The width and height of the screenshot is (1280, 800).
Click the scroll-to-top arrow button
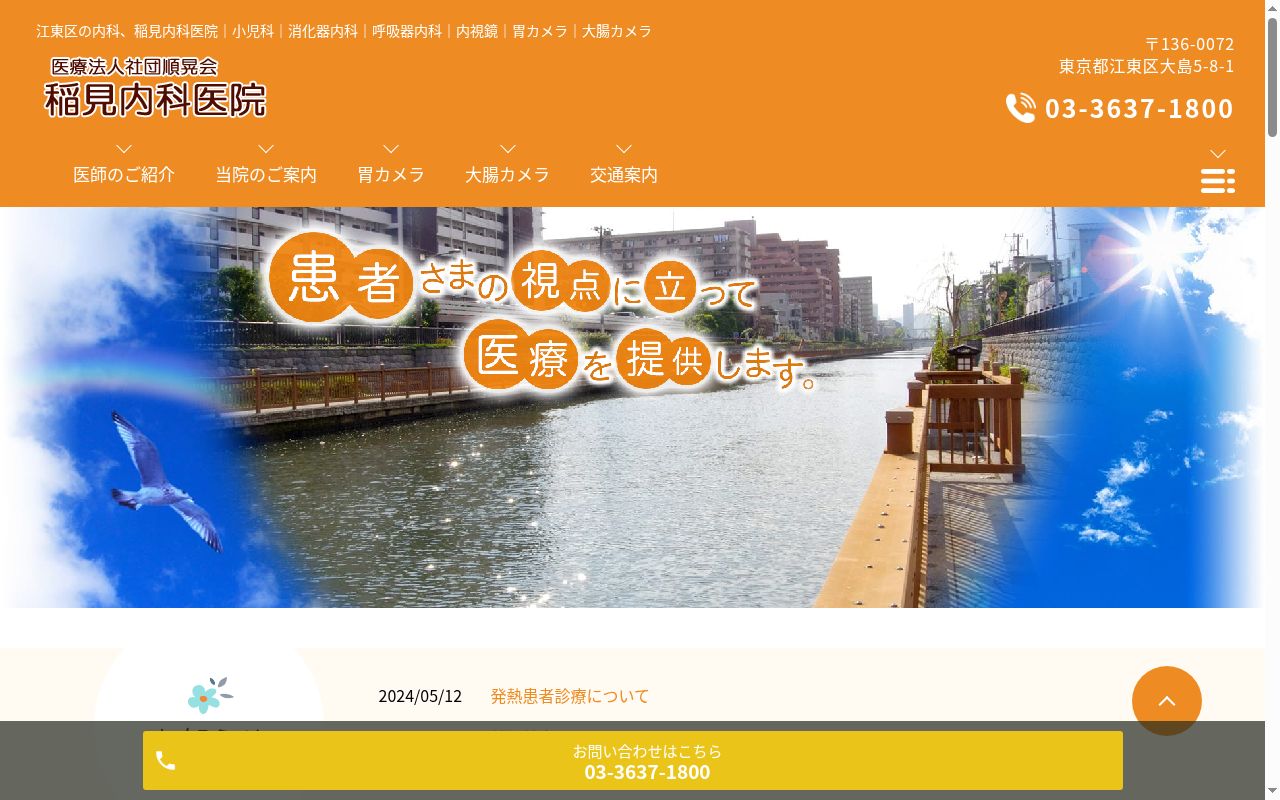[1167, 701]
